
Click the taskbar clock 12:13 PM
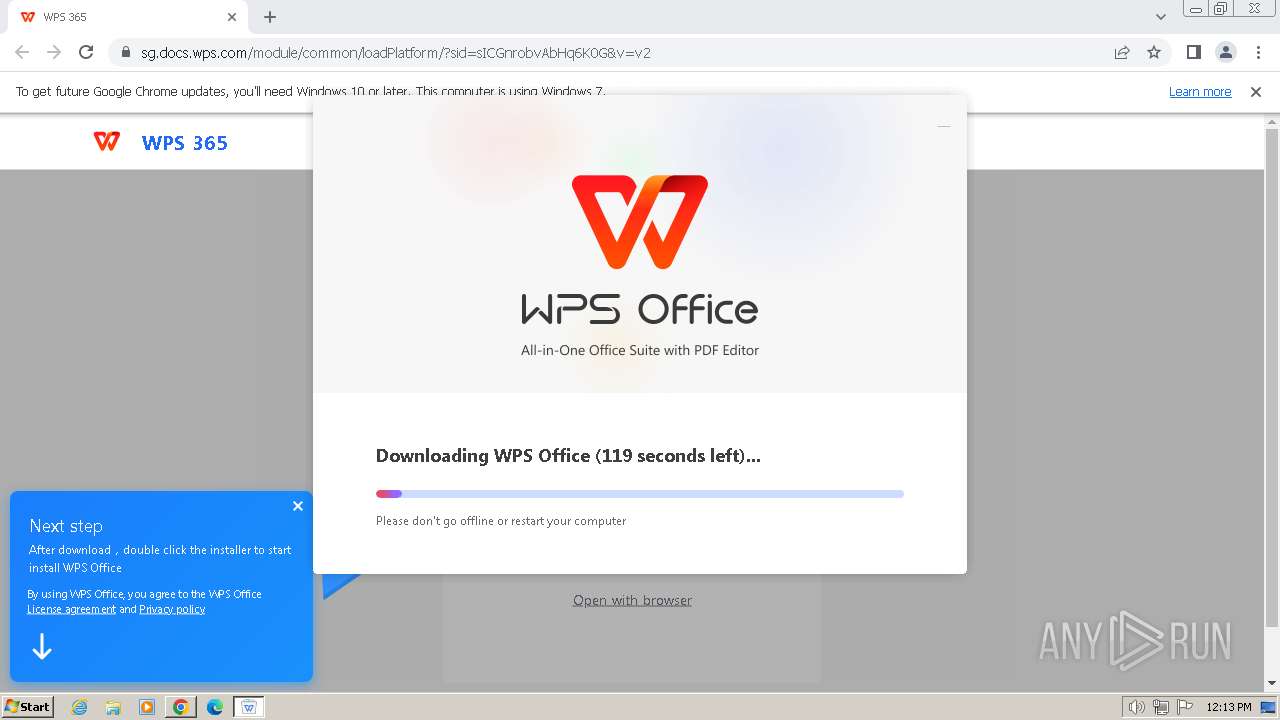click(1229, 707)
